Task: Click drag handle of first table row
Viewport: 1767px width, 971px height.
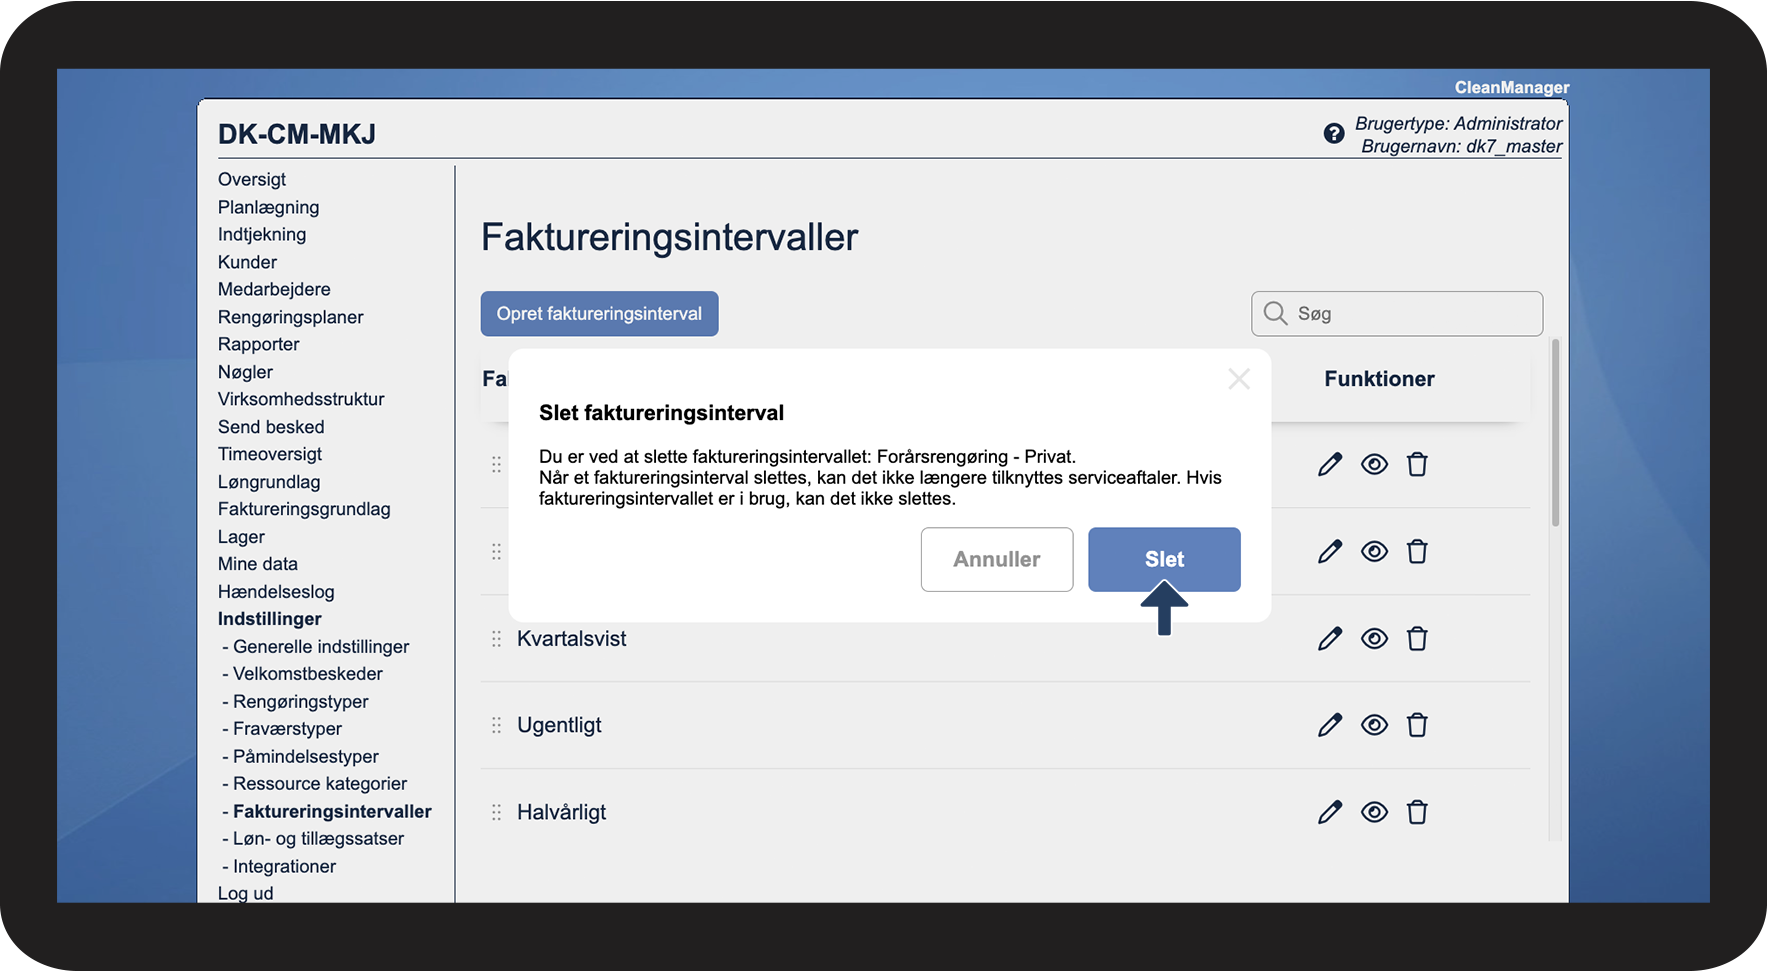Action: tap(496, 464)
